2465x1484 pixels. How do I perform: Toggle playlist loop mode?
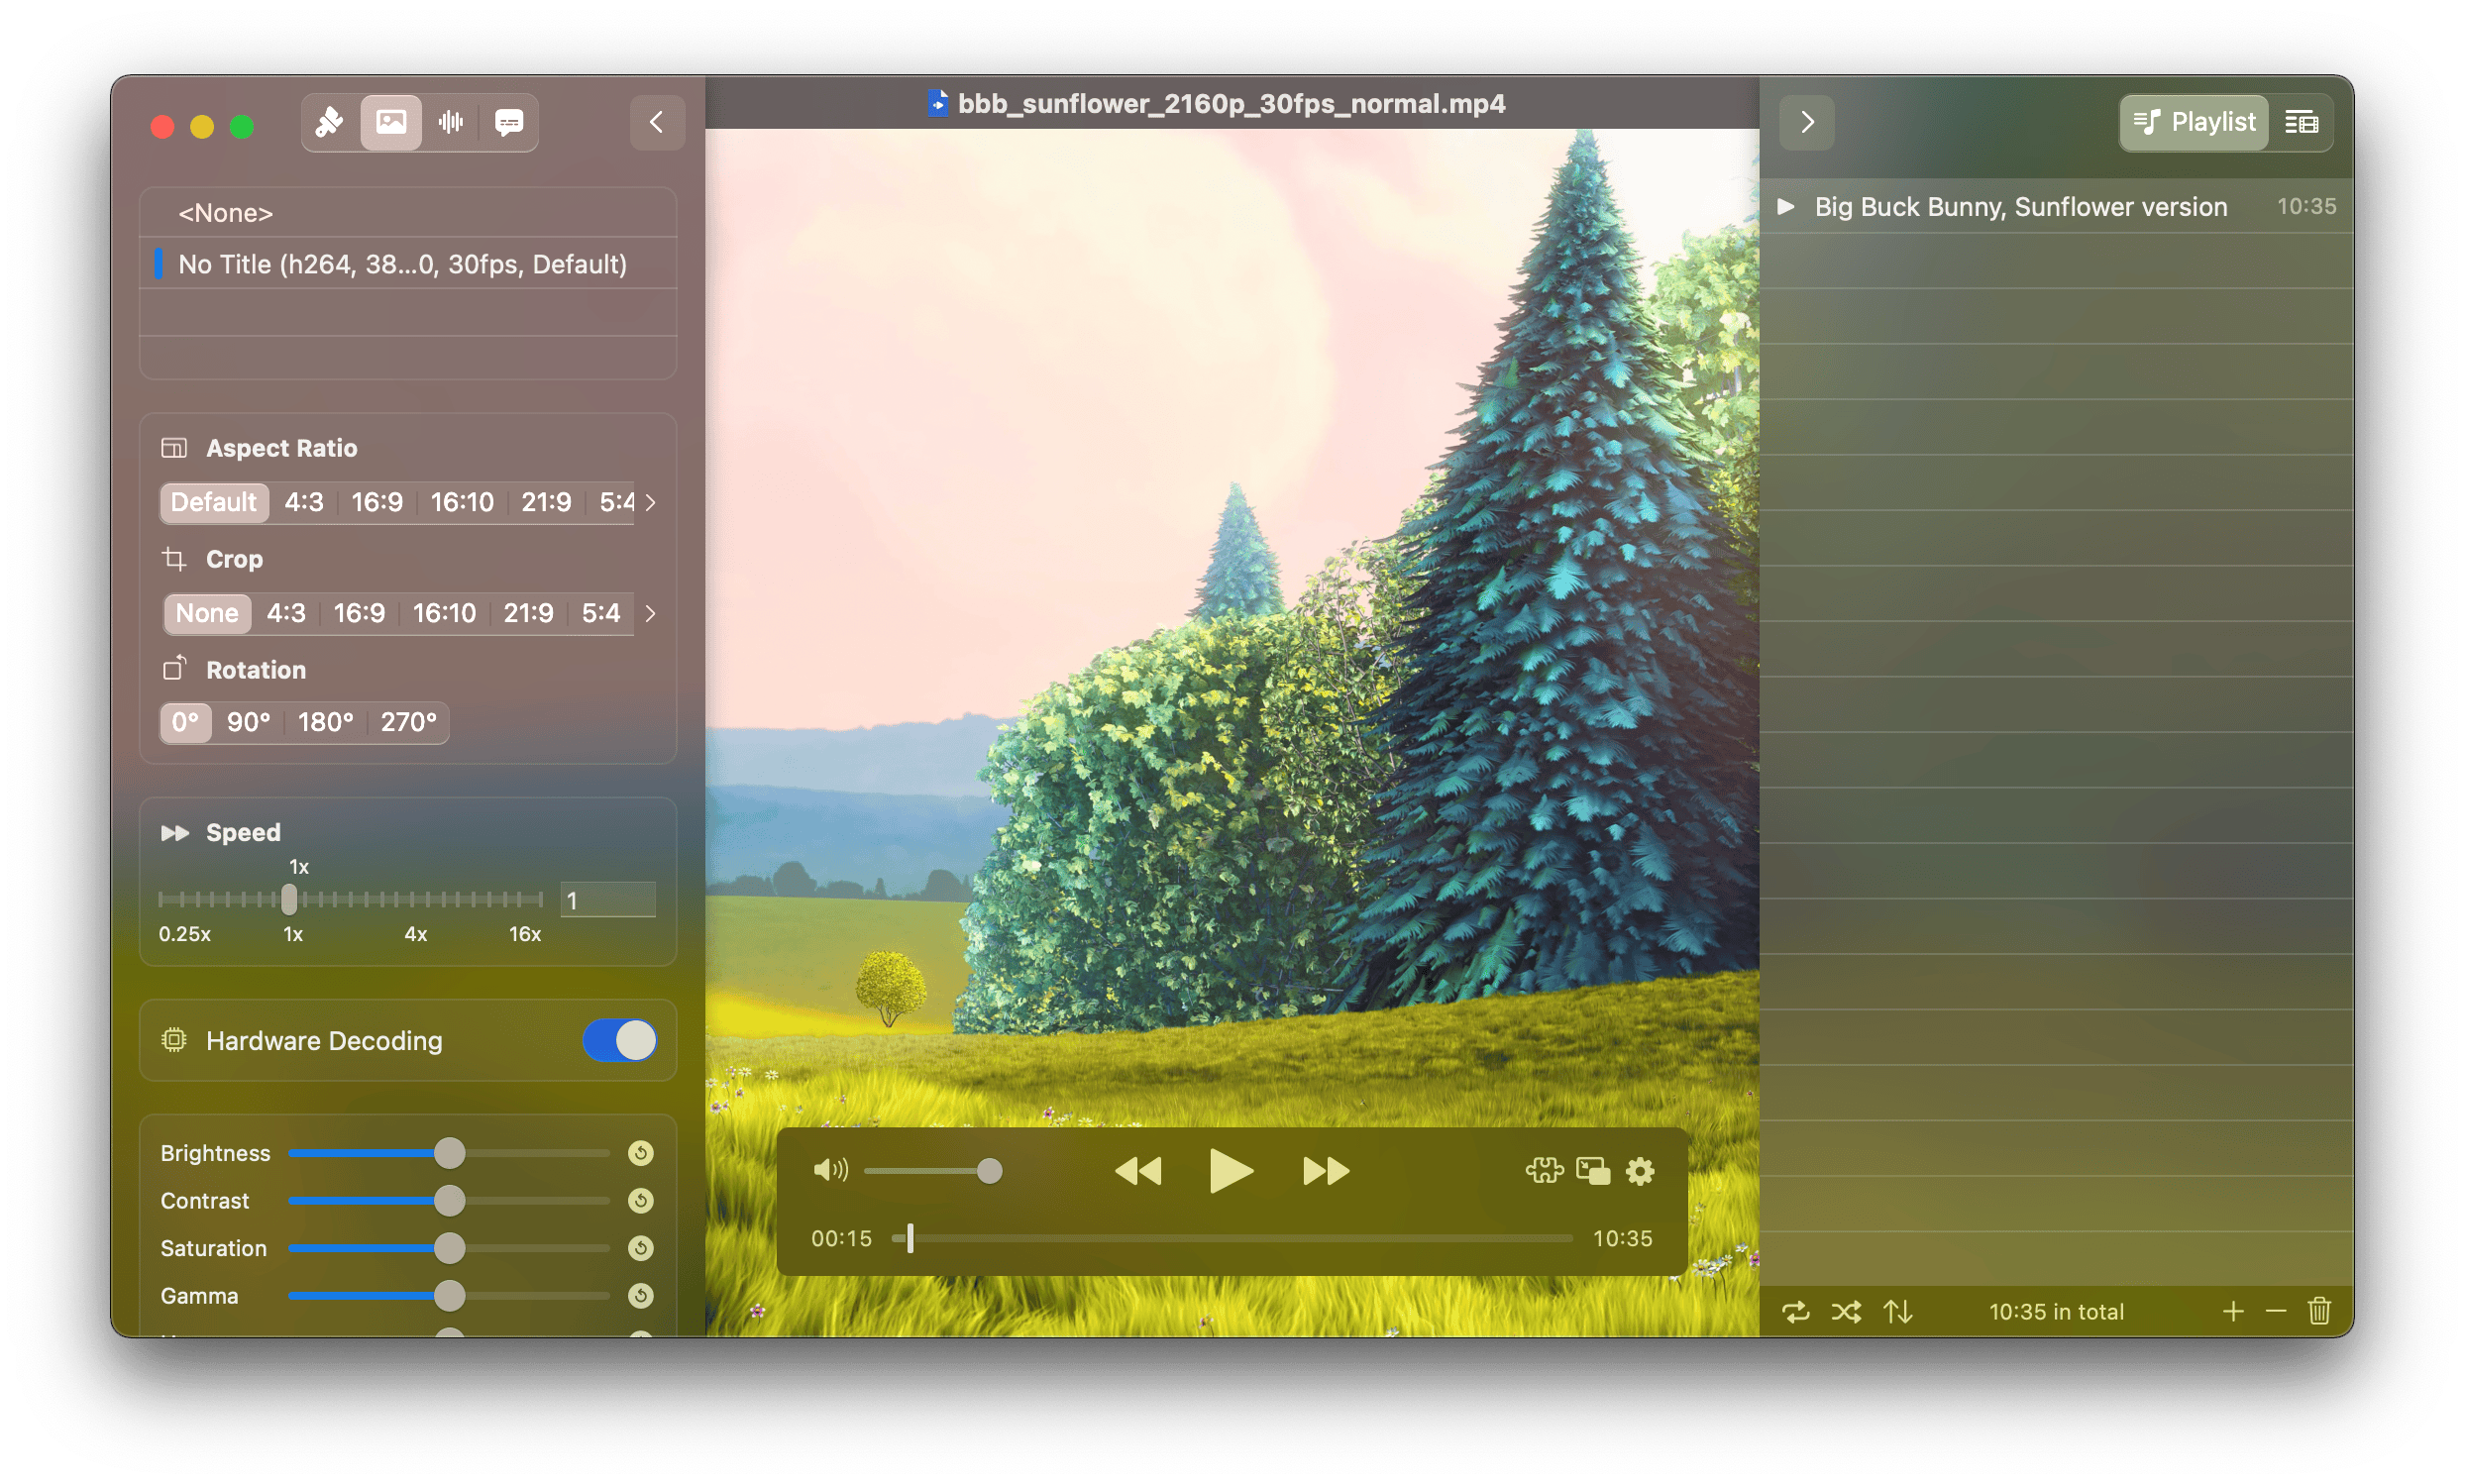click(x=1796, y=1312)
